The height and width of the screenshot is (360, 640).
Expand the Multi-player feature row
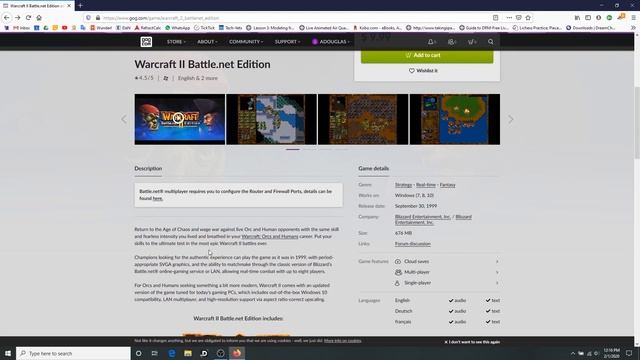click(447, 272)
